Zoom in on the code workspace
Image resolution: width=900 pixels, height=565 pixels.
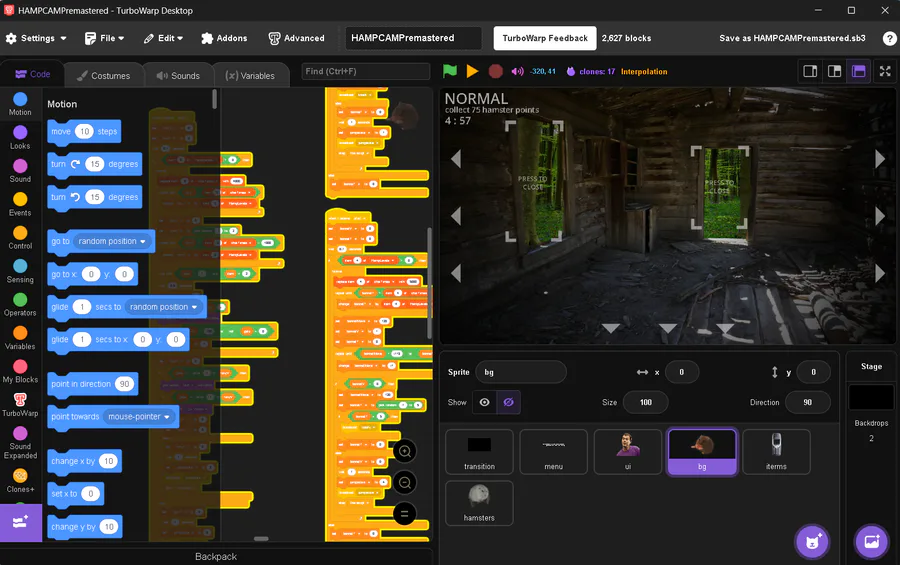(x=405, y=451)
